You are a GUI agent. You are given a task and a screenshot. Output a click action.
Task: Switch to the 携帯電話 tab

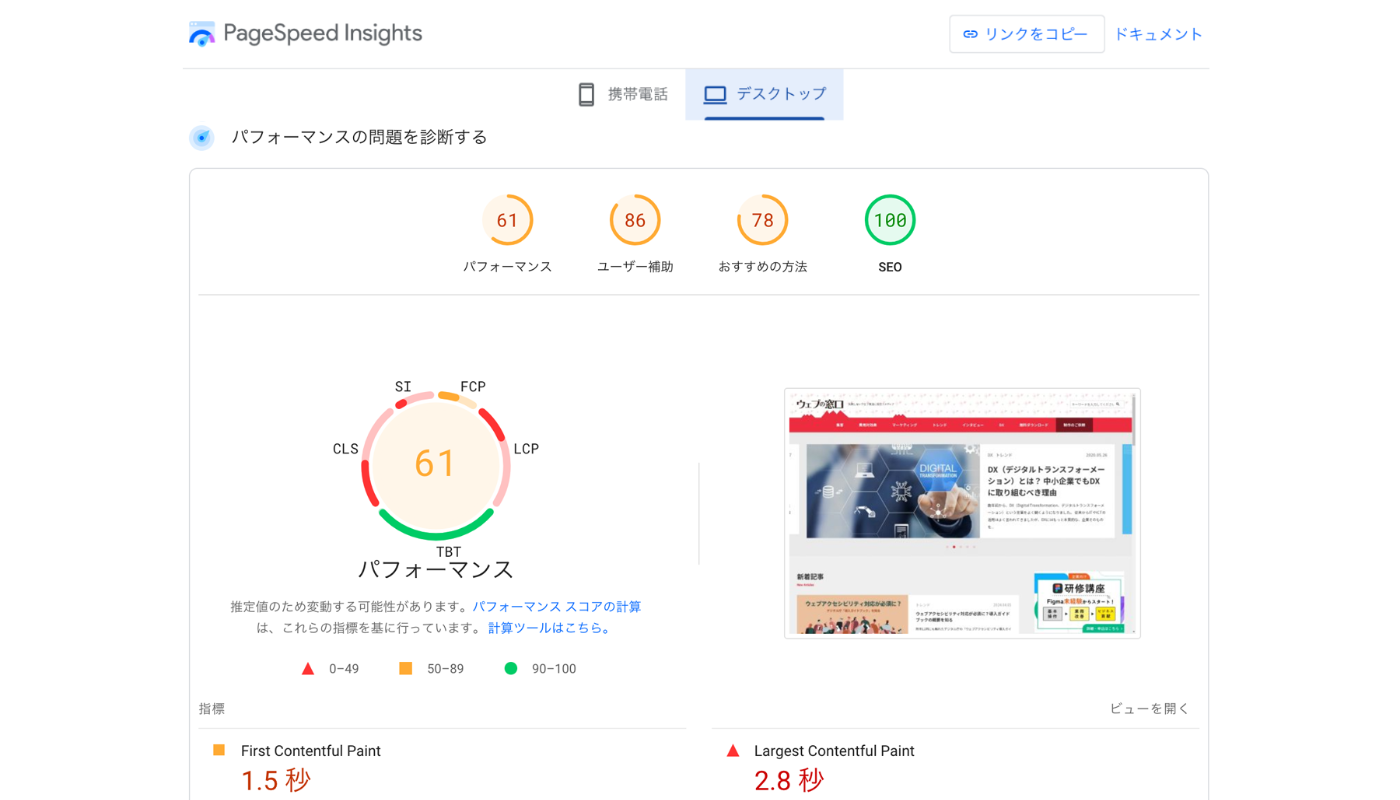pos(622,95)
